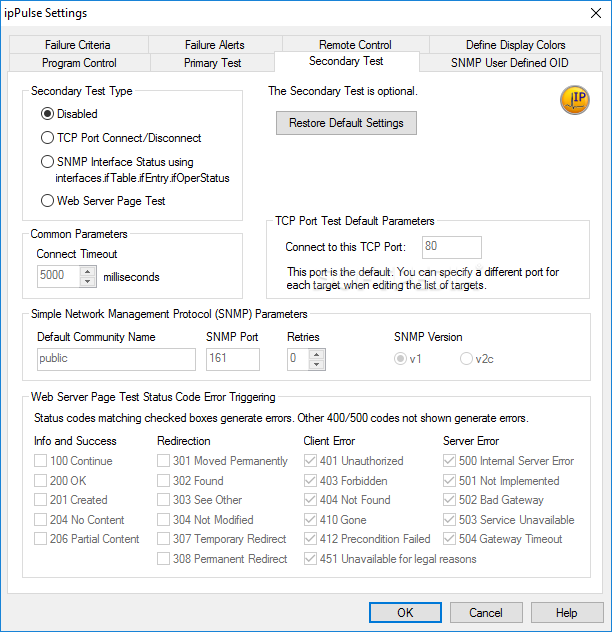This screenshot has width=612, height=632.
Task: Open SNMP User Defined OID tab
Action: [x=510, y=62]
